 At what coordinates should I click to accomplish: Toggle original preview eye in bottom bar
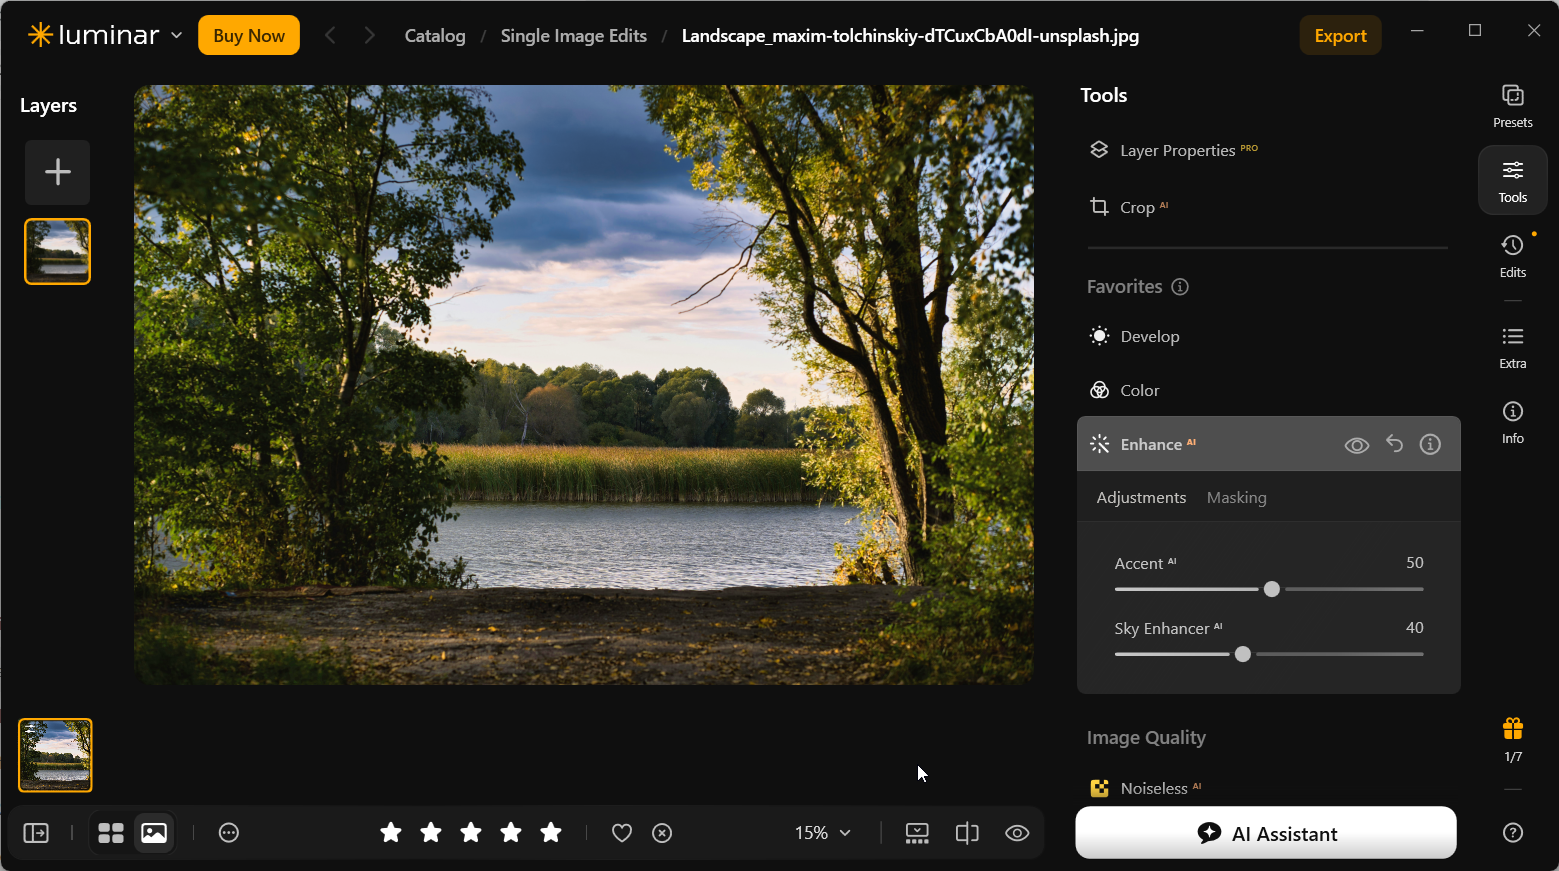coord(1017,833)
